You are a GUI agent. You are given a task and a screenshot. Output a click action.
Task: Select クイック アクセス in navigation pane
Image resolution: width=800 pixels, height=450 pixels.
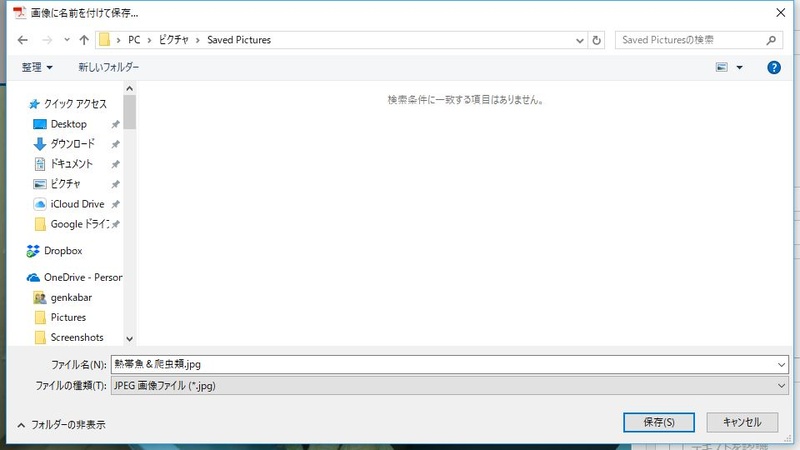click(x=75, y=104)
